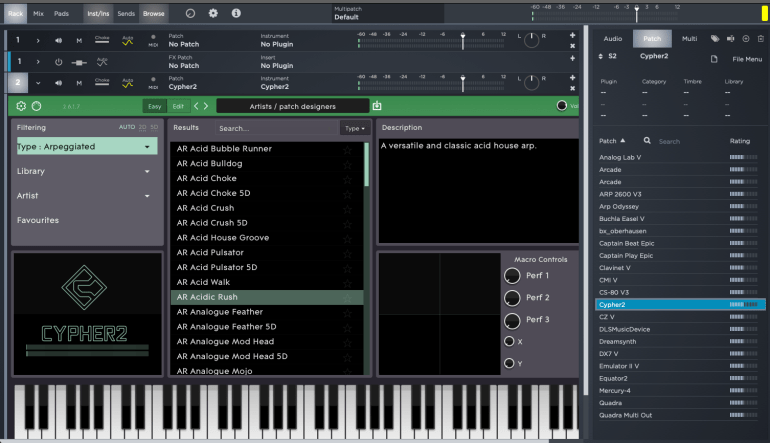770x443 pixels.
Task: Collapse Cypher2 track with down chevron
Action: 38,83
